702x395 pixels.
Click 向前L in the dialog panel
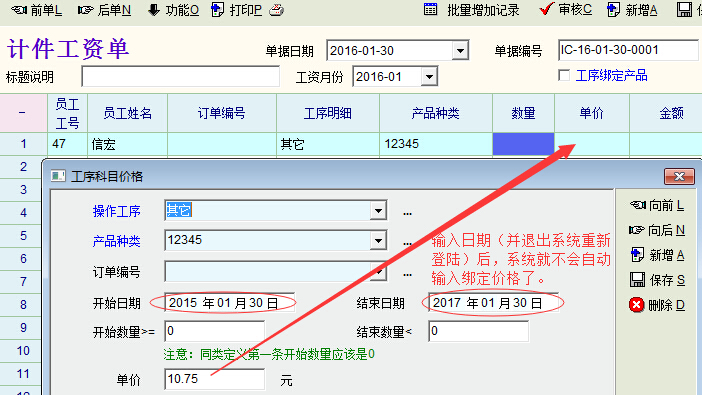pos(657,205)
